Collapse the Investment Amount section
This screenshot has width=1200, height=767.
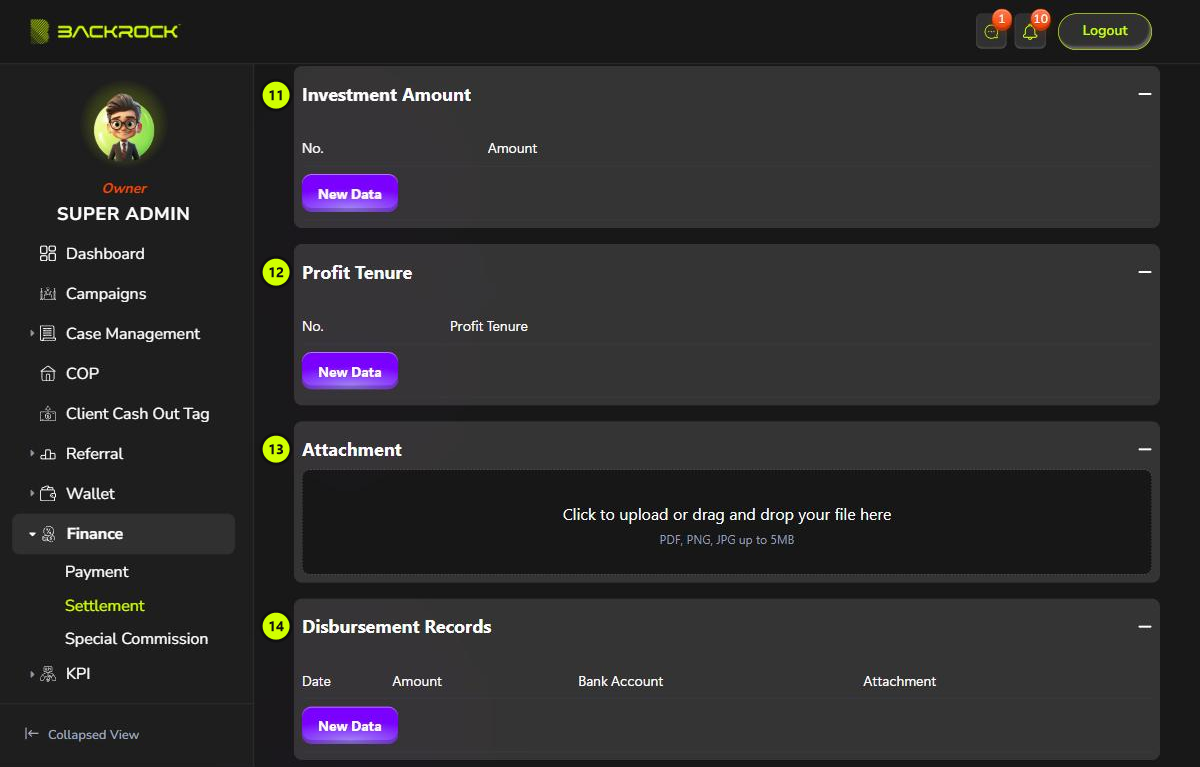click(1145, 94)
